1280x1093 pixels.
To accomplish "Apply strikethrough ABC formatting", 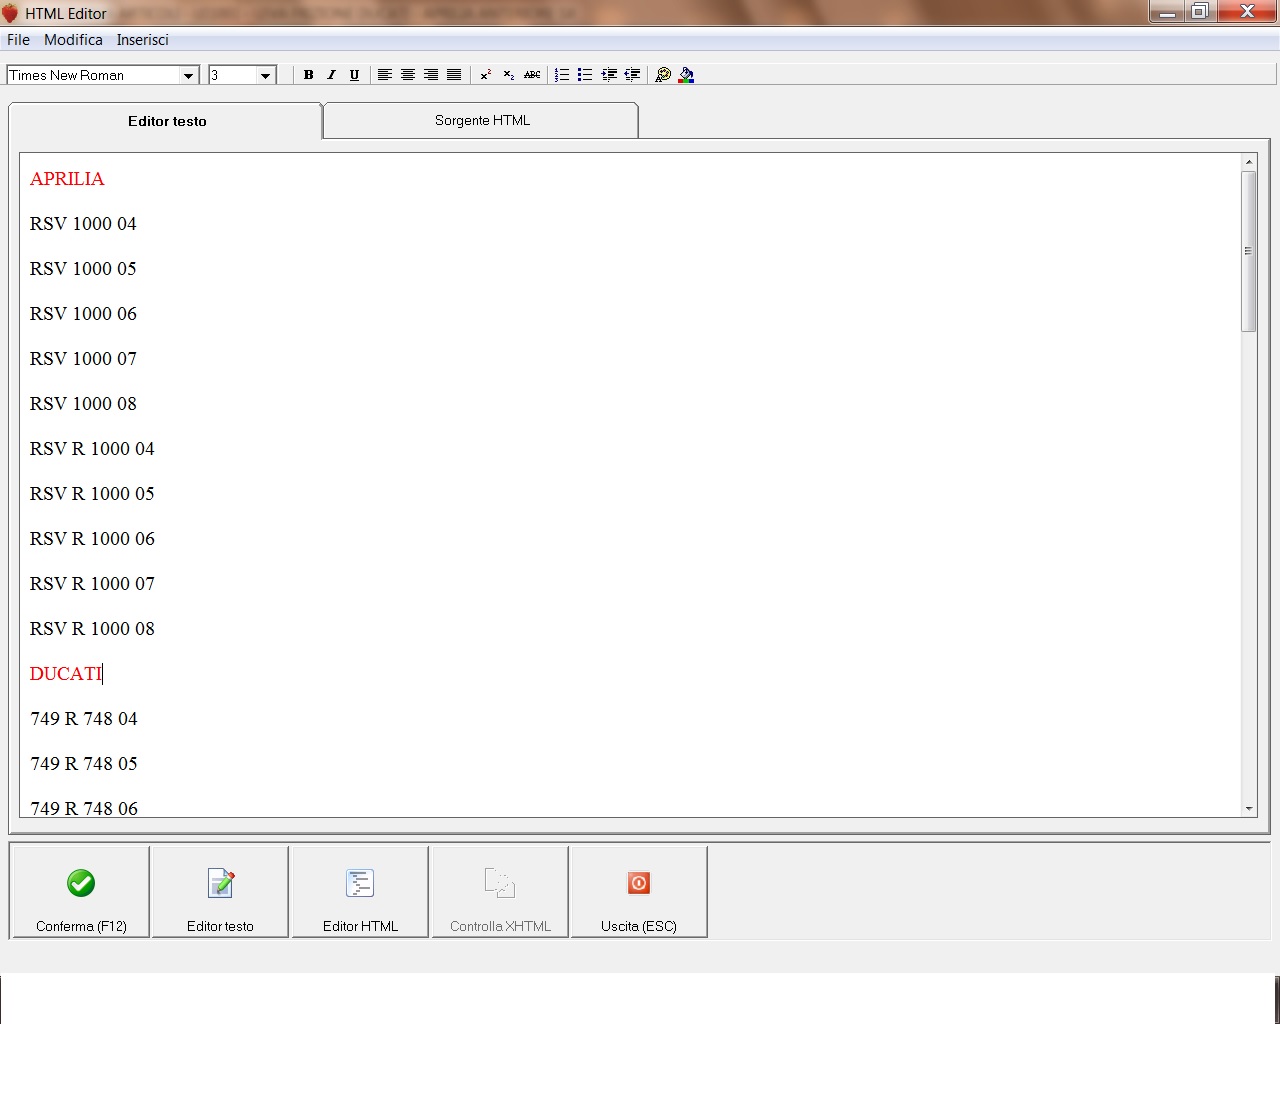I will [x=532, y=75].
